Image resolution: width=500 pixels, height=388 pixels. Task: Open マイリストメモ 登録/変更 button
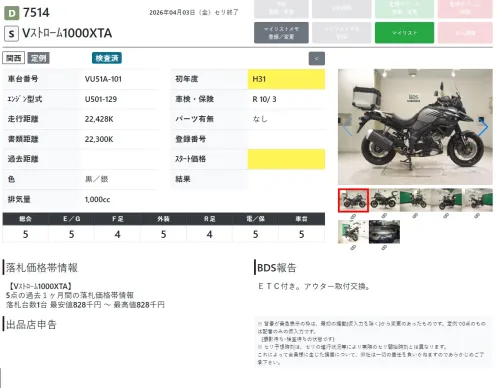(x=281, y=33)
